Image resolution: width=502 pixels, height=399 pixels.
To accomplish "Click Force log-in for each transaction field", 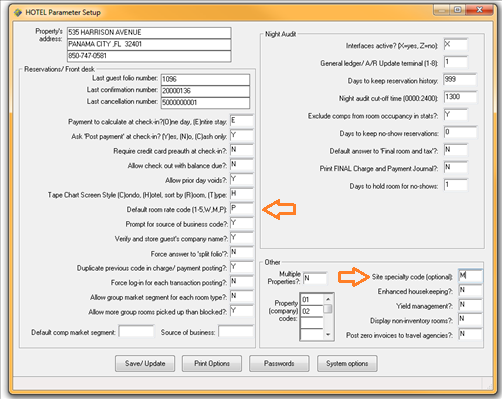I will tap(242, 282).
